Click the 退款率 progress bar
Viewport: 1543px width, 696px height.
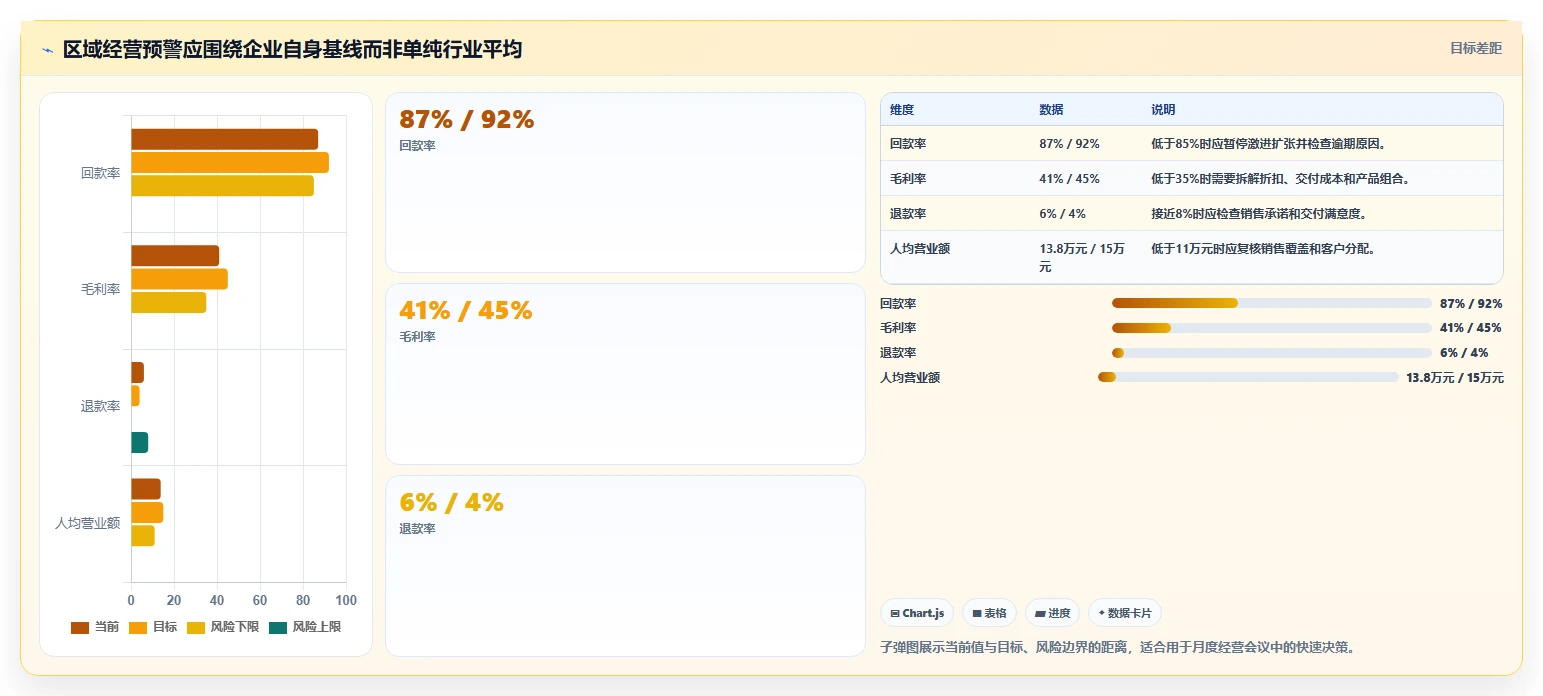(x=1272, y=352)
